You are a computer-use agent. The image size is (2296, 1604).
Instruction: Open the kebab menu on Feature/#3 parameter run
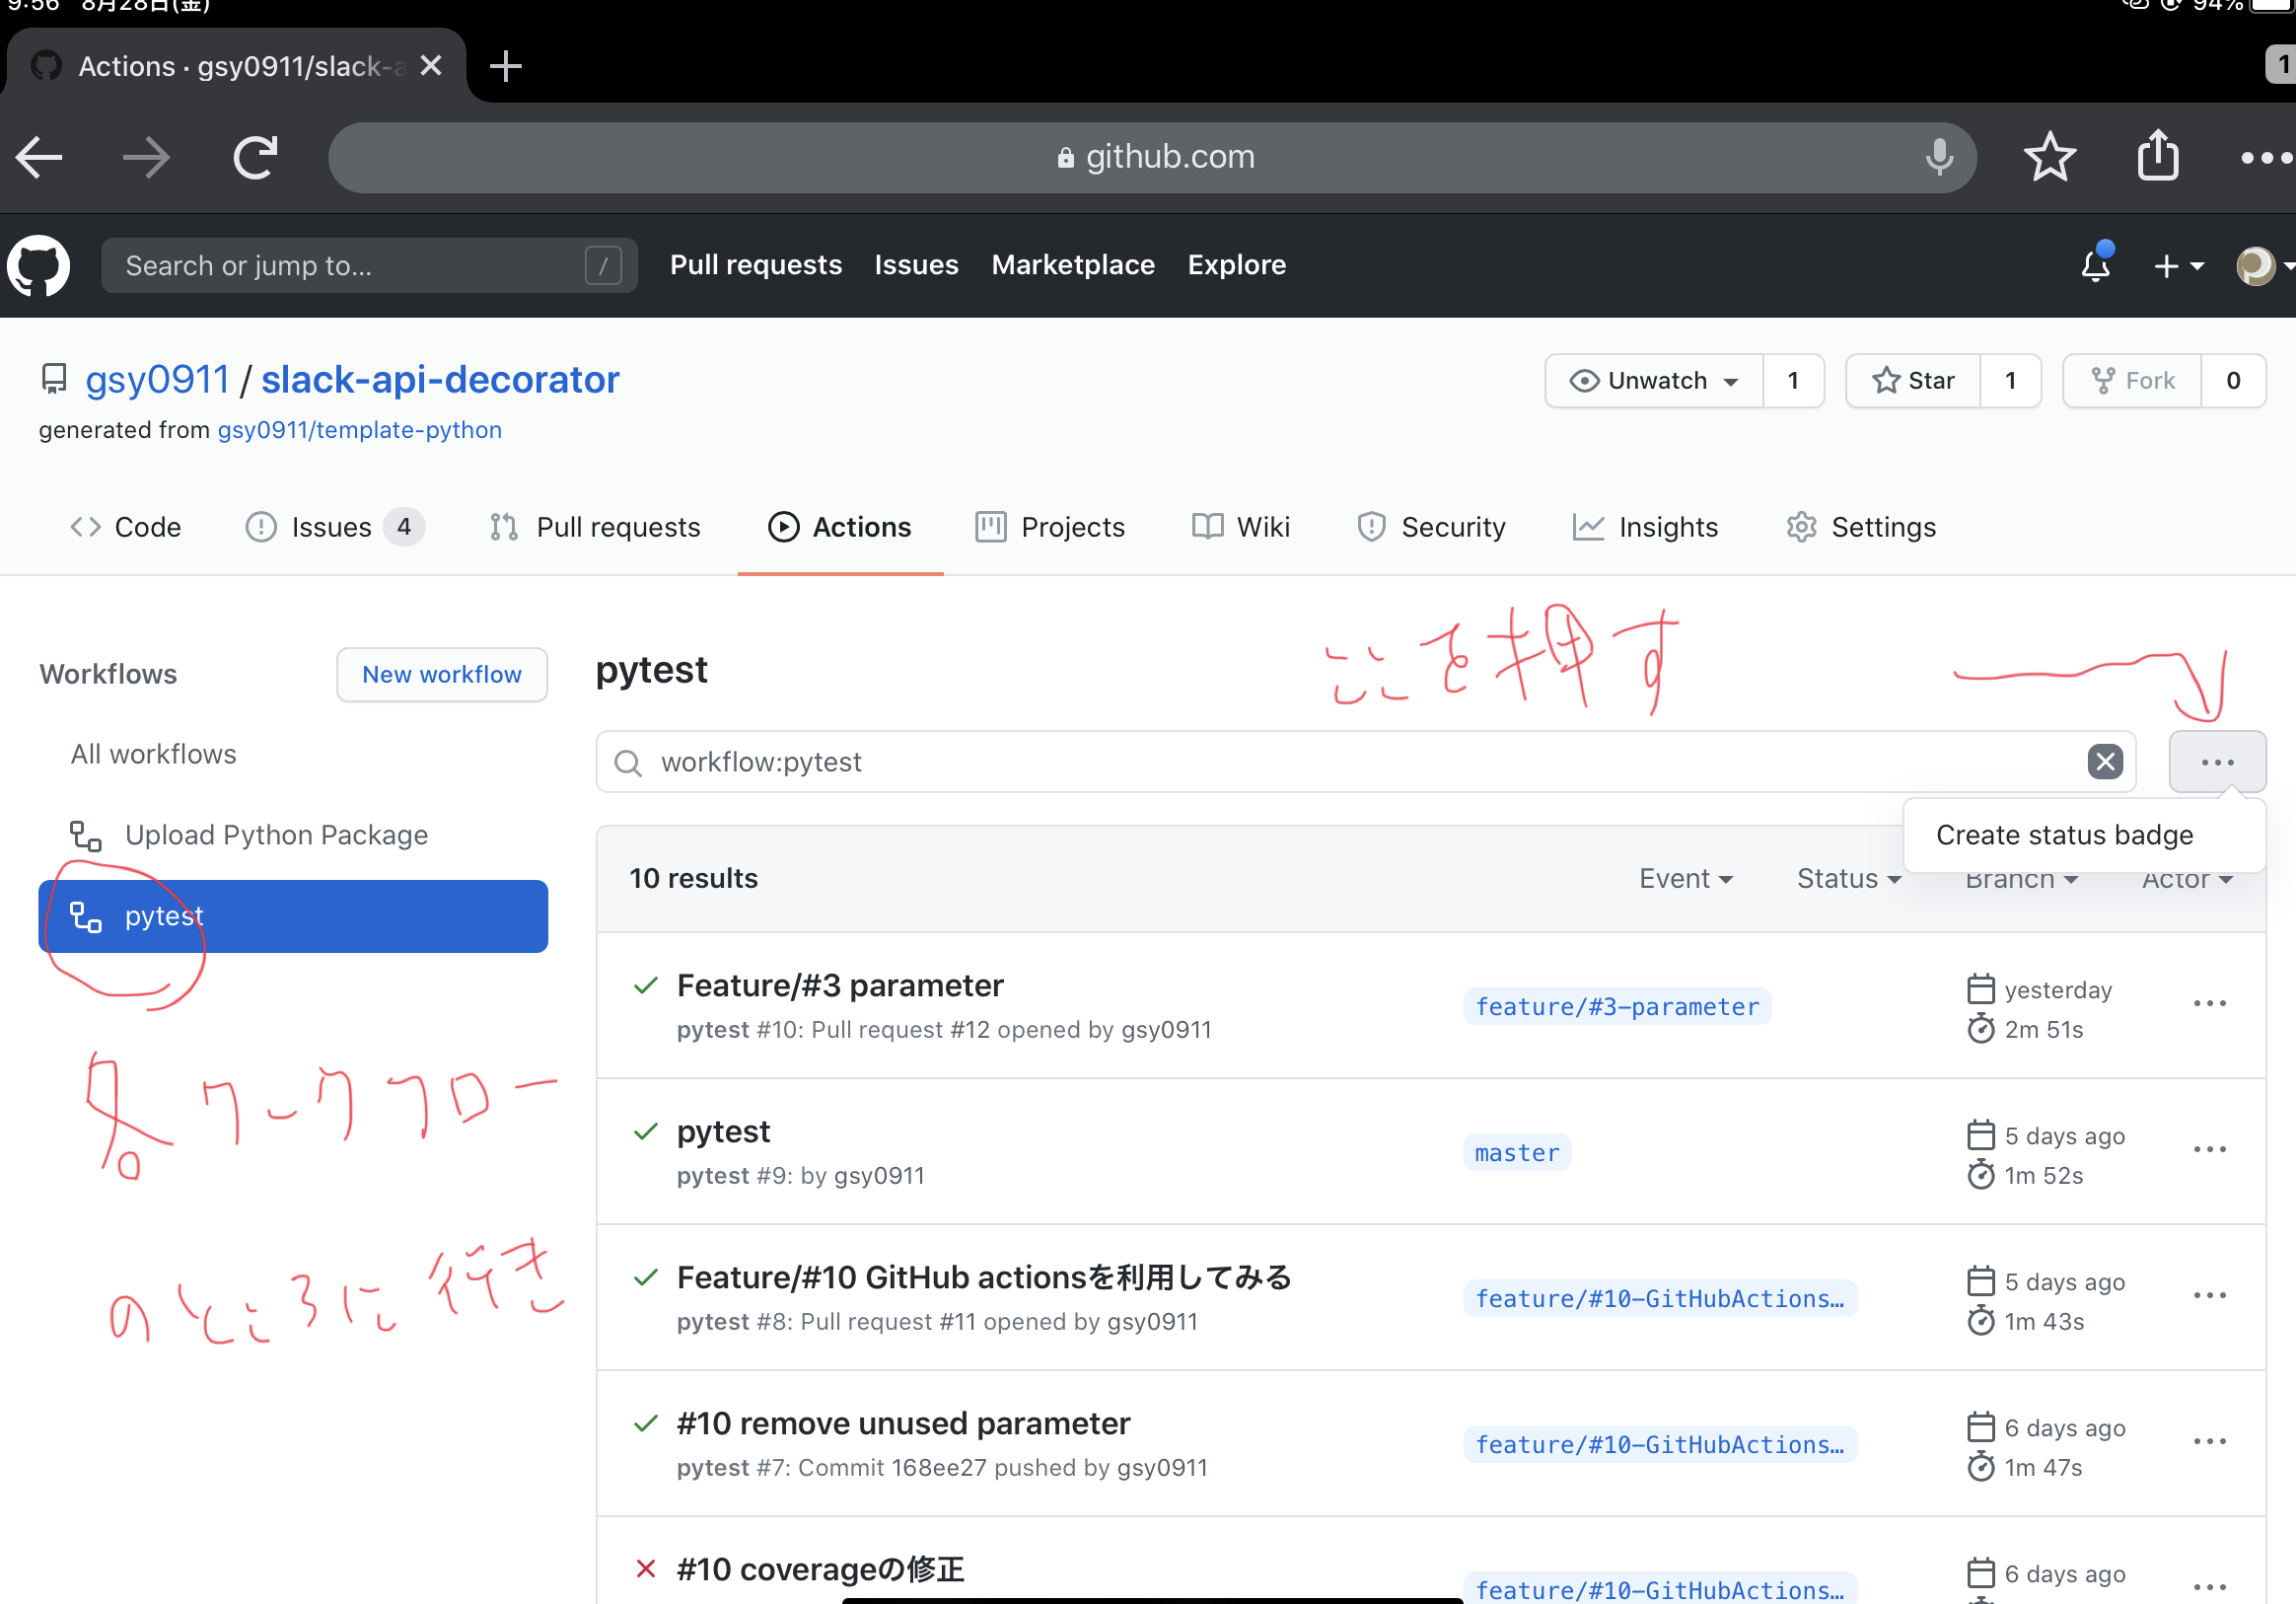point(2209,1004)
